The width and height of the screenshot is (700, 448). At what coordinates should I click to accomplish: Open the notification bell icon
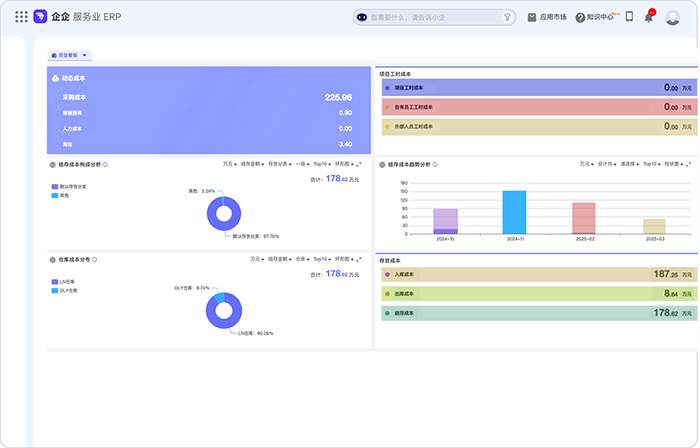[x=648, y=17]
